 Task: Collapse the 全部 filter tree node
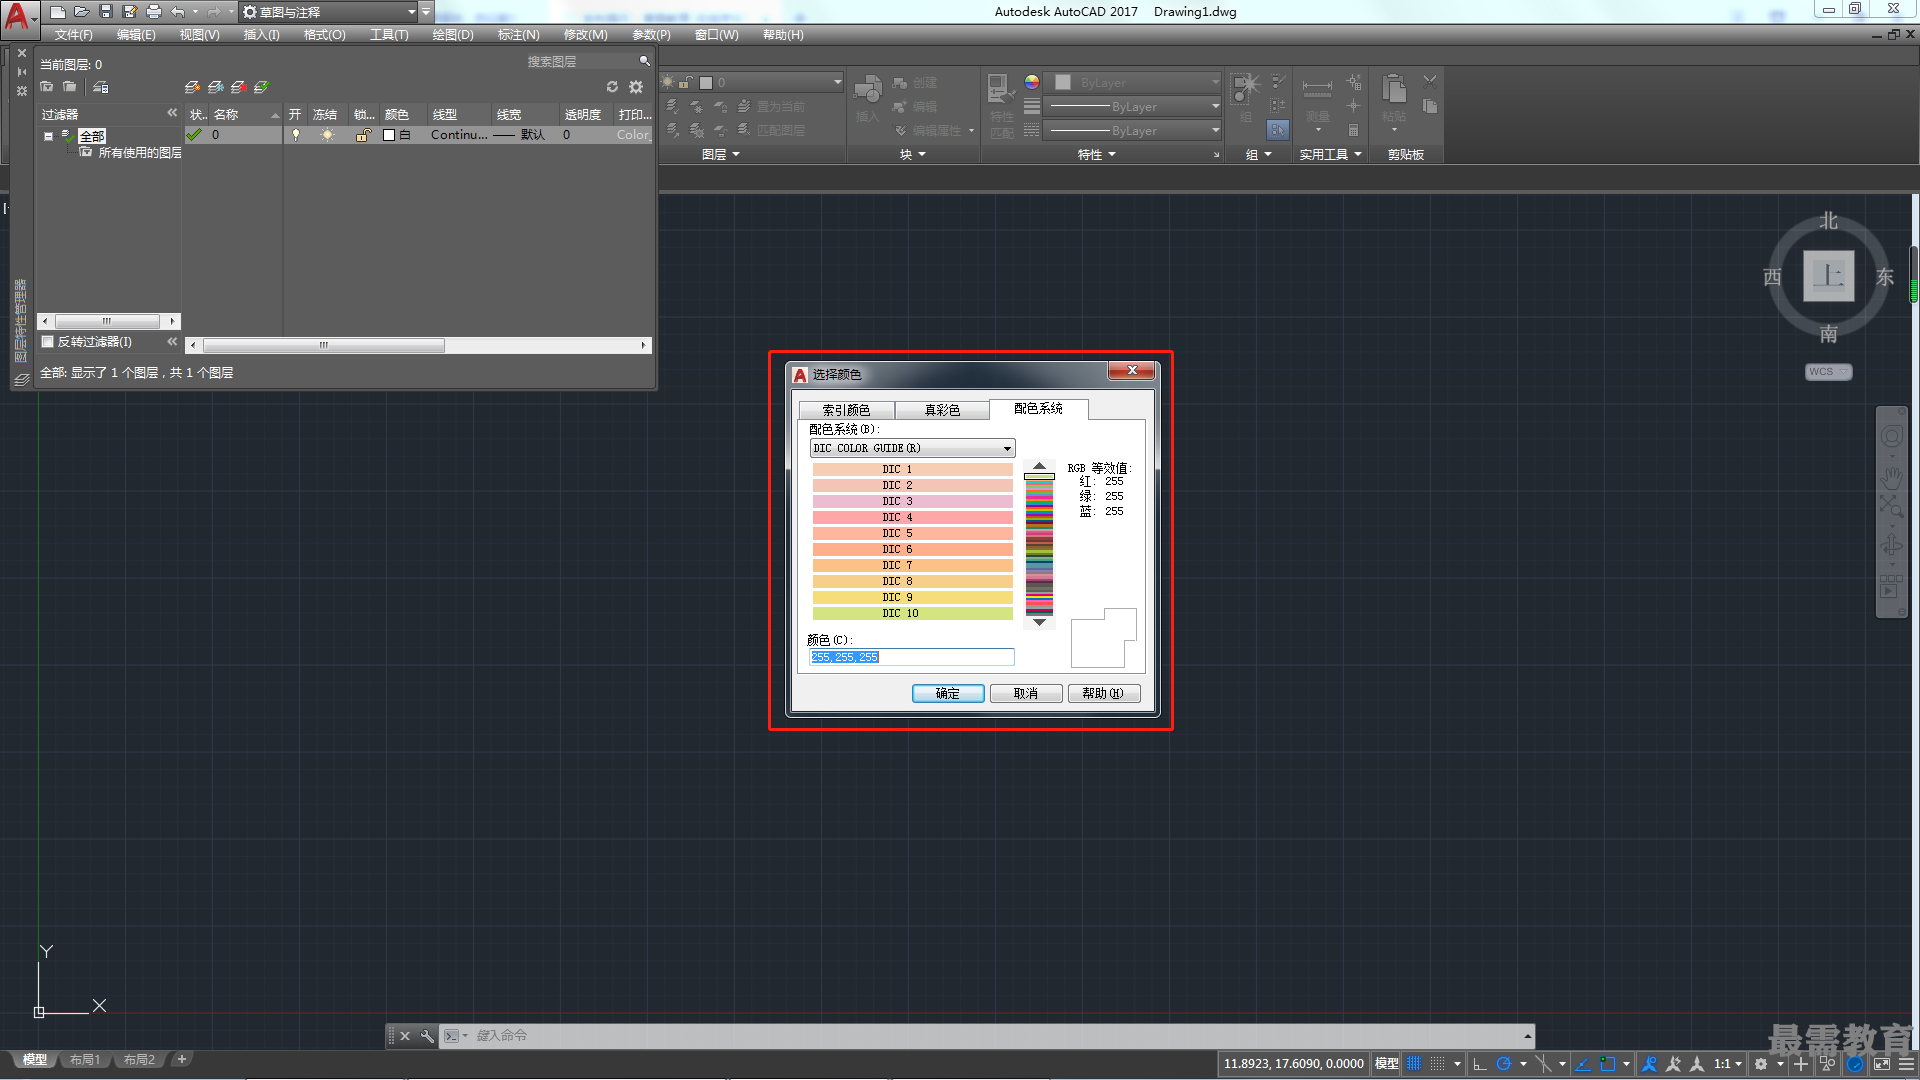[x=48, y=136]
